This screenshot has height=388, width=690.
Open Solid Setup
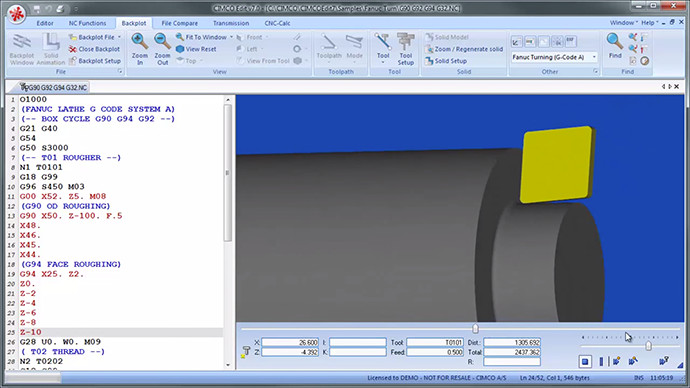click(x=446, y=61)
